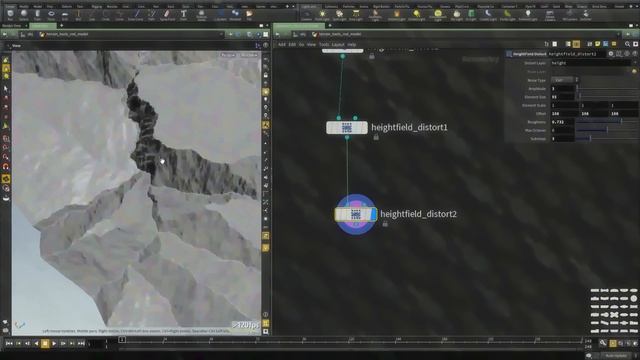Open the viewport View menu
This screenshot has height=360, width=640.
pos(16,46)
